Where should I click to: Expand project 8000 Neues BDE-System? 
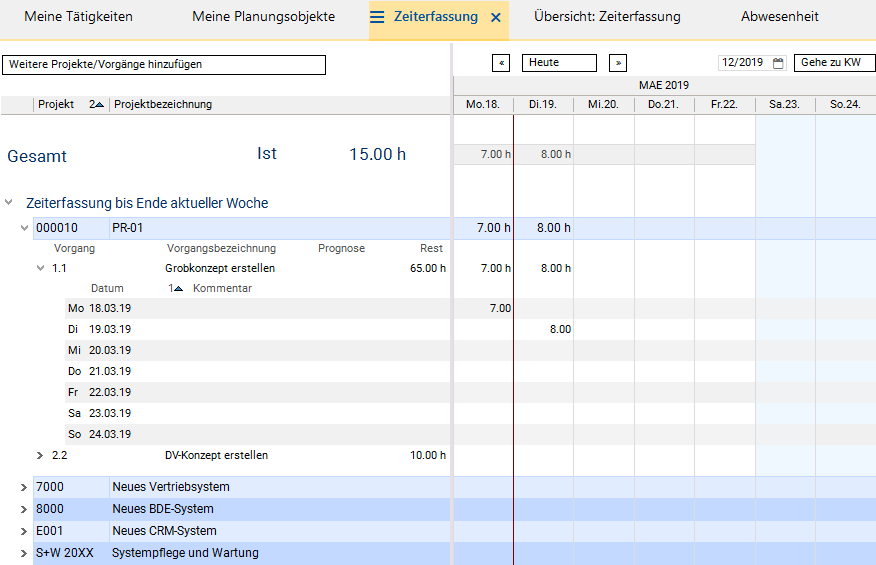coord(24,509)
